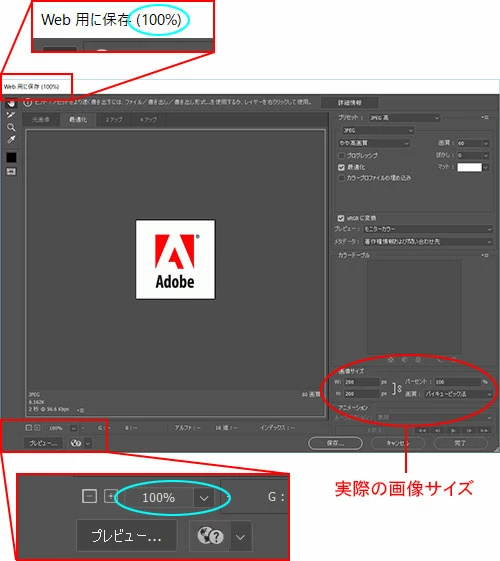Select the Eyedropper tool
The image size is (500, 561).
pyautogui.click(x=11, y=140)
